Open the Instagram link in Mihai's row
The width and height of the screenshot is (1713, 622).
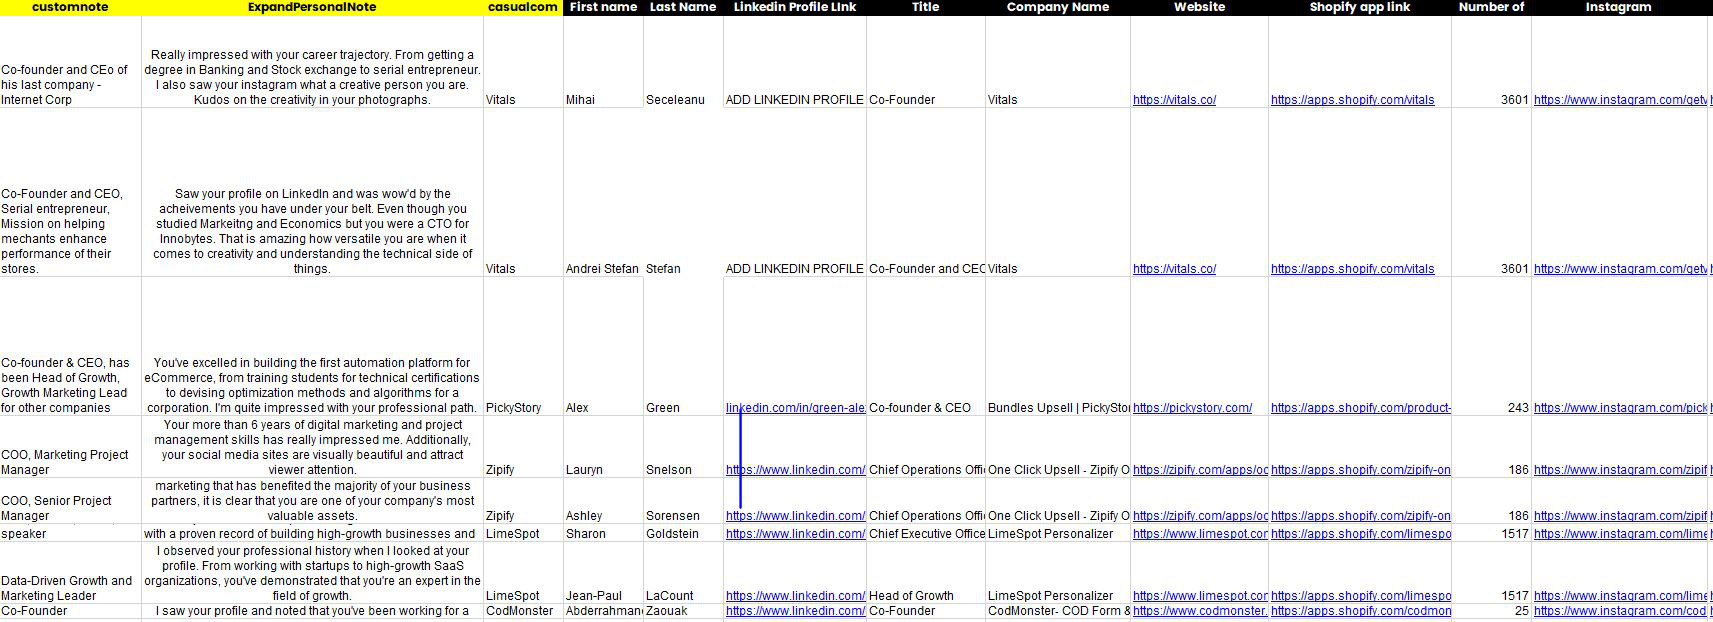click(1620, 100)
